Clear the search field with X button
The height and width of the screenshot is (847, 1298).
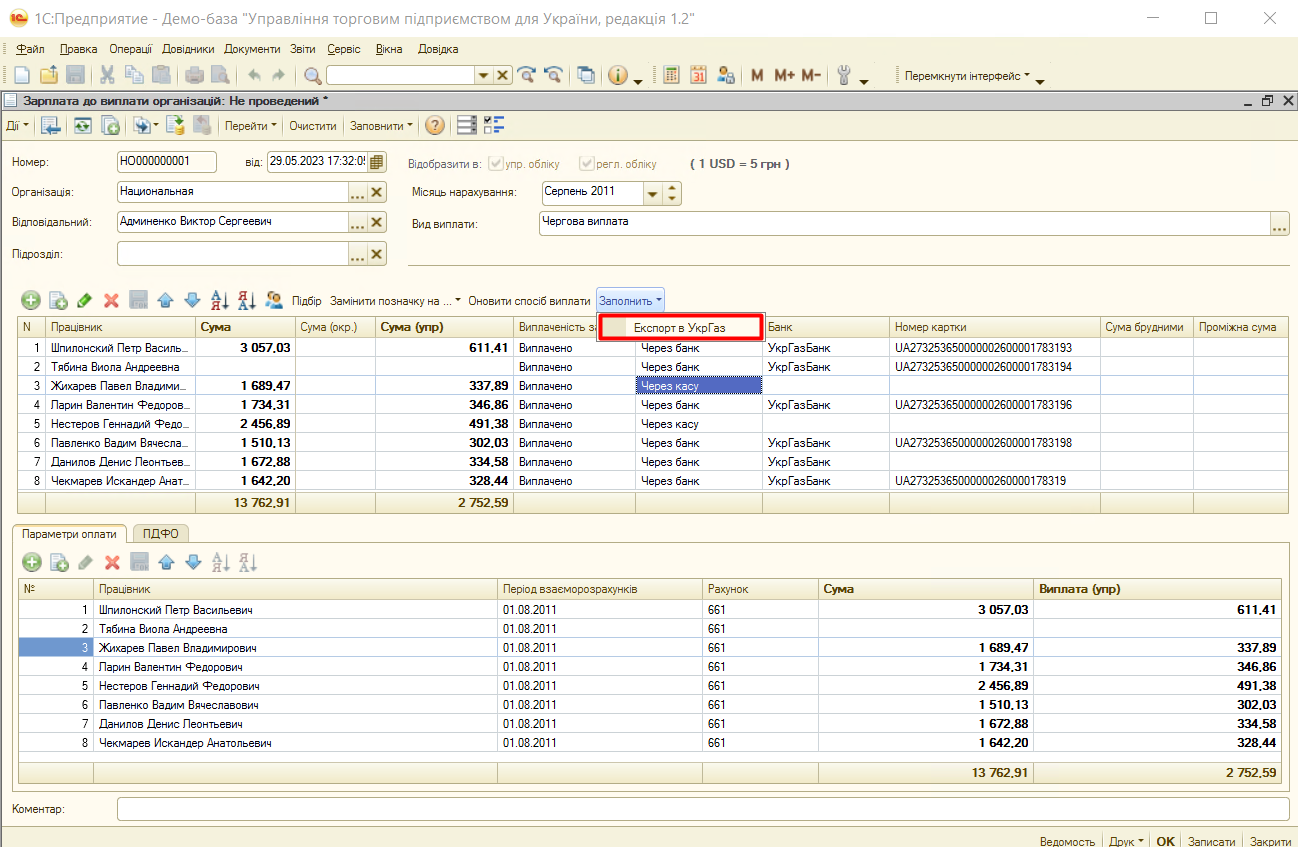[x=503, y=75]
